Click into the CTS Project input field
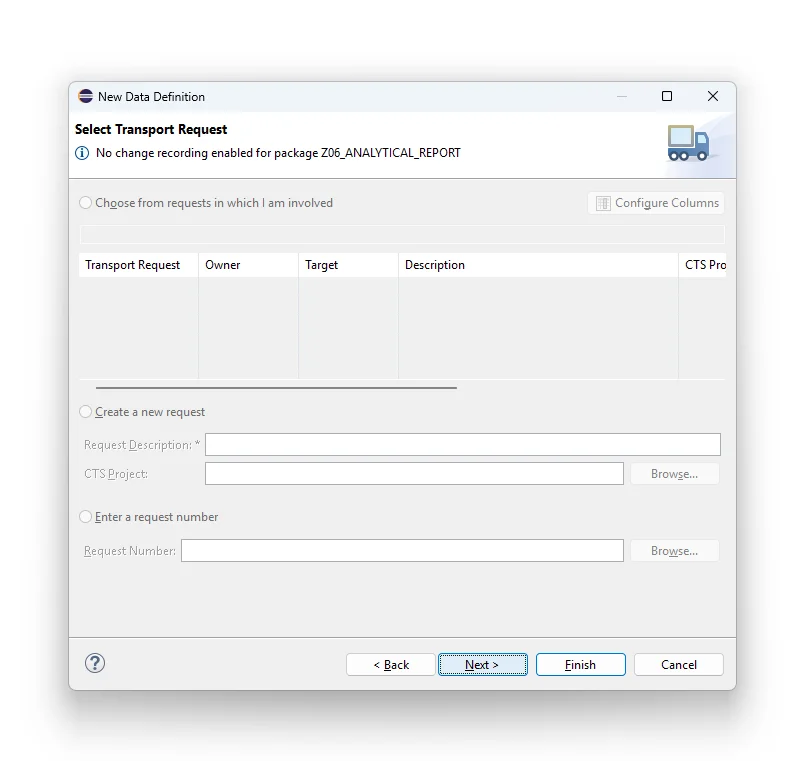This screenshot has height=761, width=809. pos(414,474)
